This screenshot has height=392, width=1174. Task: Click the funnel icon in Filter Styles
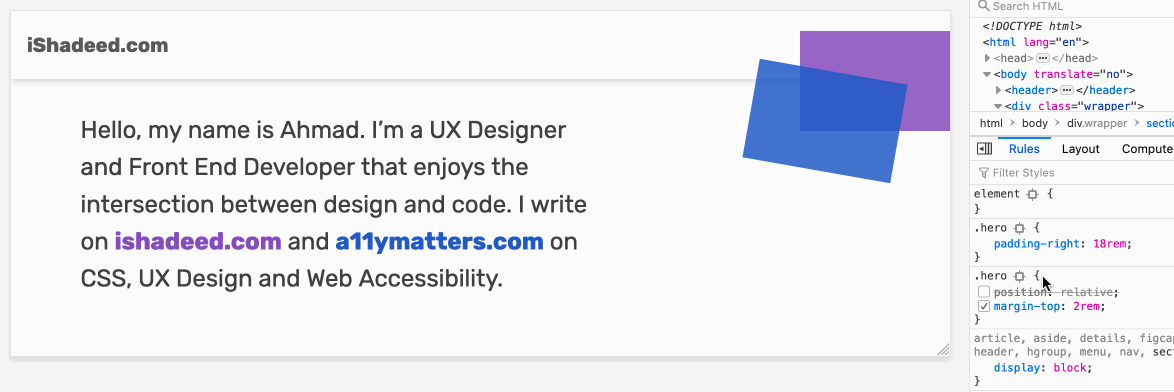tap(984, 173)
